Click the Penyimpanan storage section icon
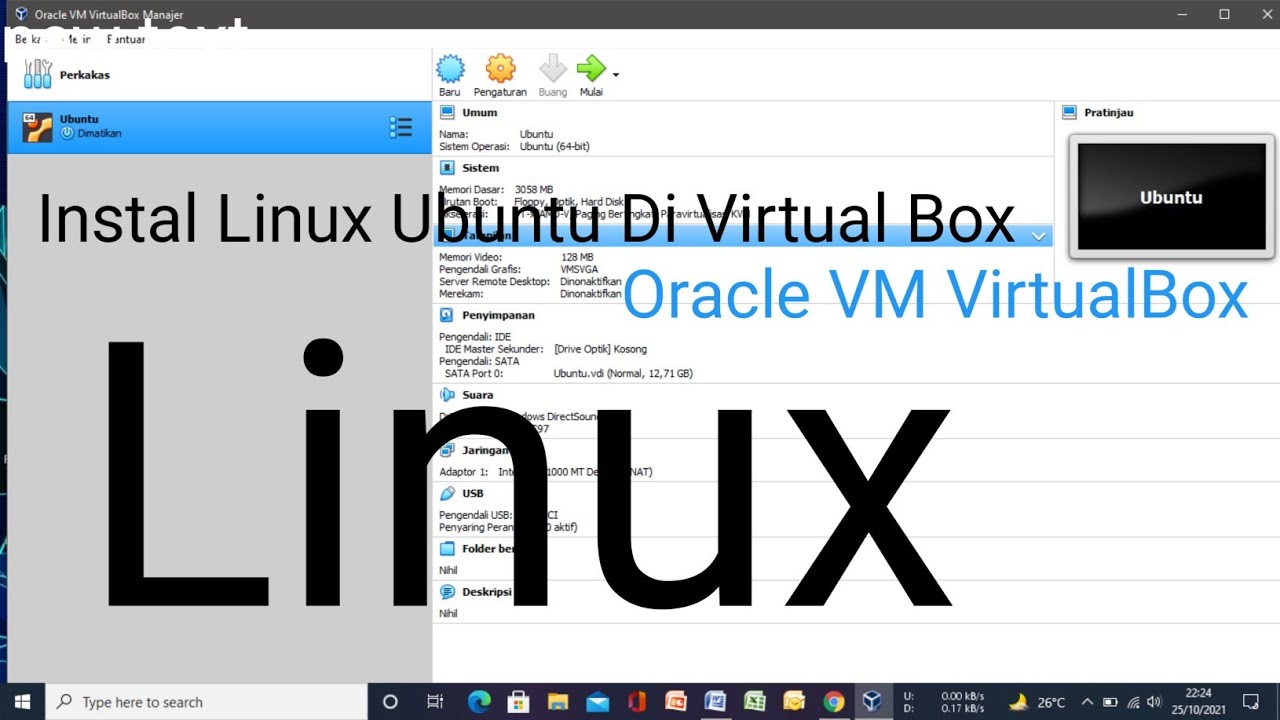The width and height of the screenshot is (1280, 720). pos(447,315)
